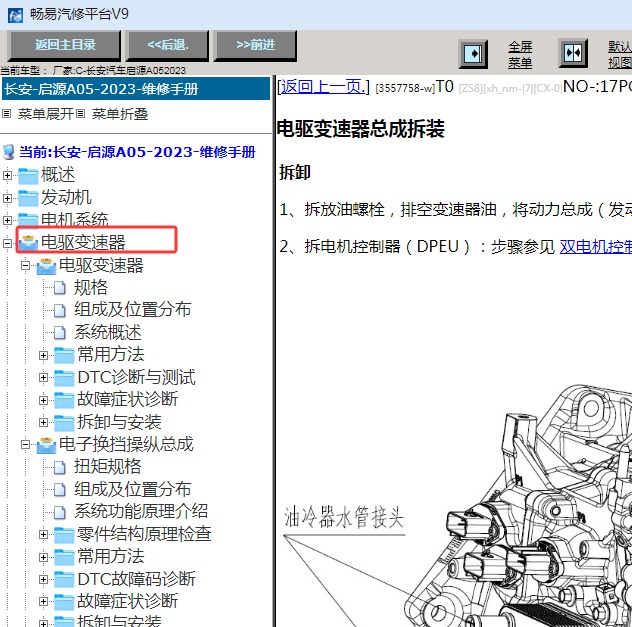
Task: Go forward with >>前进 button
Action: [256, 45]
